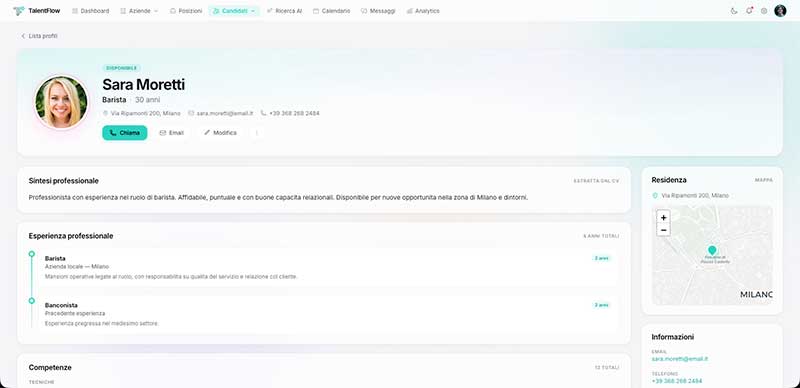Click the Residenza address pin icon
This screenshot has width=800, height=388.
point(655,196)
